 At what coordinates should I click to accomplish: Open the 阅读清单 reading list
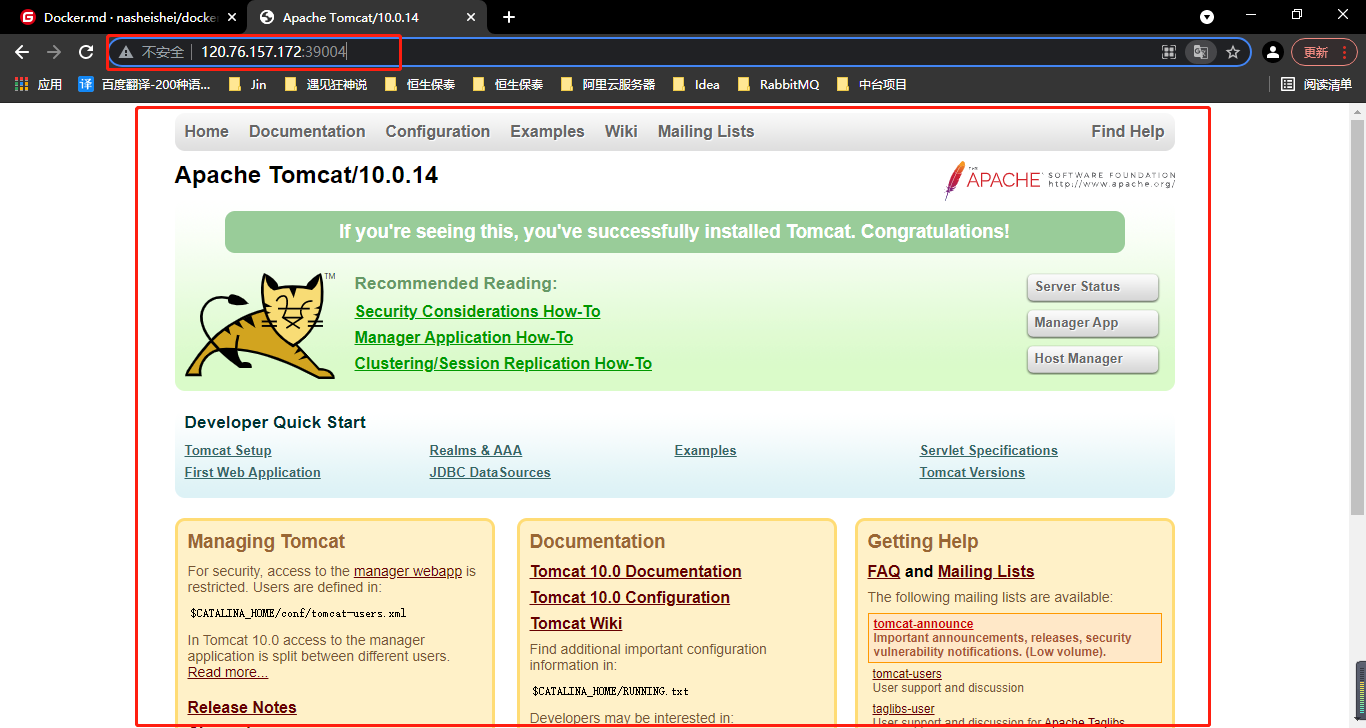[x=1317, y=85]
